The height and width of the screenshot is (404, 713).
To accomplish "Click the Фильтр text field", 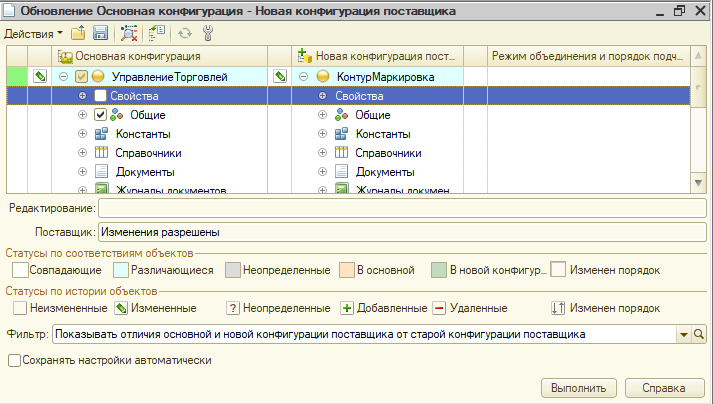I will click(x=365, y=334).
